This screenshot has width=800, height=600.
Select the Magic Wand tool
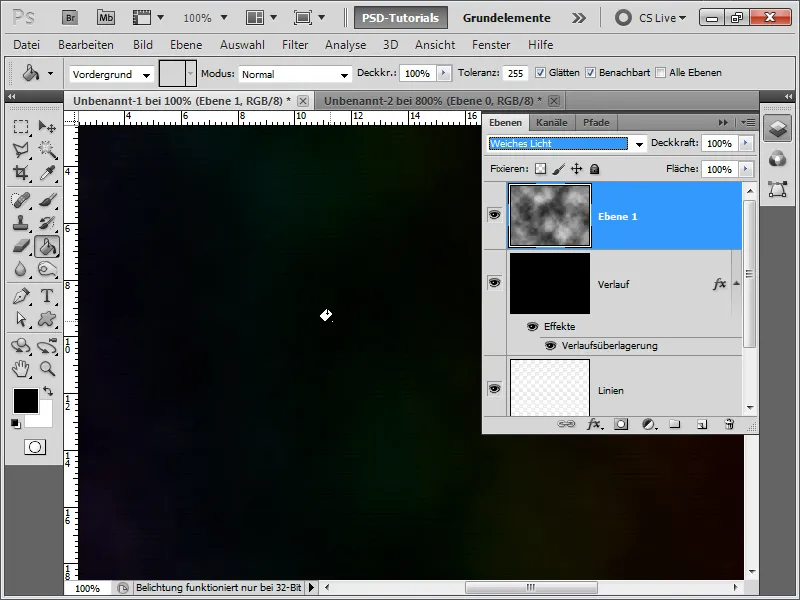[x=47, y=149]
